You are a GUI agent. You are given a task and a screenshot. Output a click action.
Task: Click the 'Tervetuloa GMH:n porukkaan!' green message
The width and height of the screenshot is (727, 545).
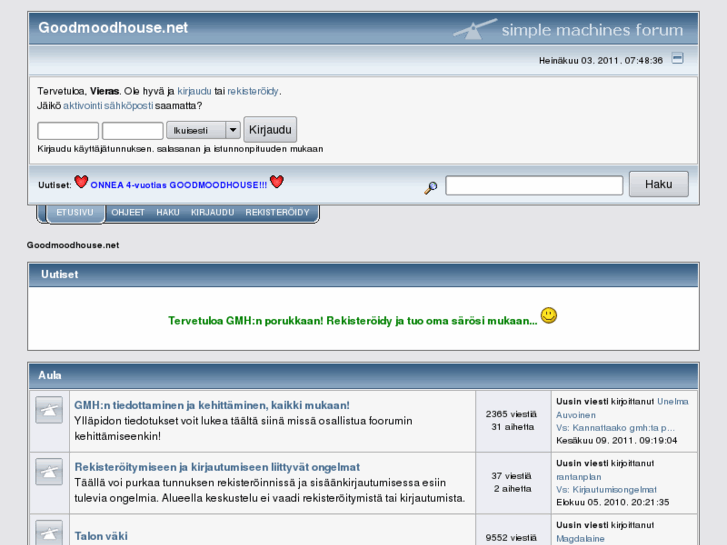point(353,321)
